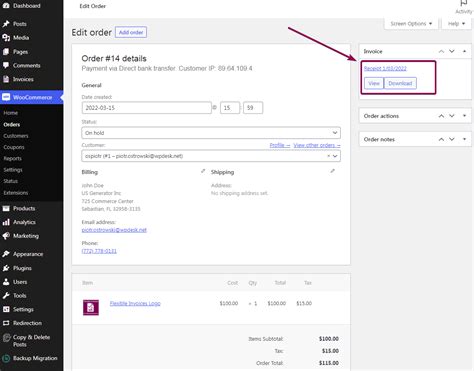474x371 pixels.
Task: Open the Activity flag icon
Action: (x=464, y=3)
